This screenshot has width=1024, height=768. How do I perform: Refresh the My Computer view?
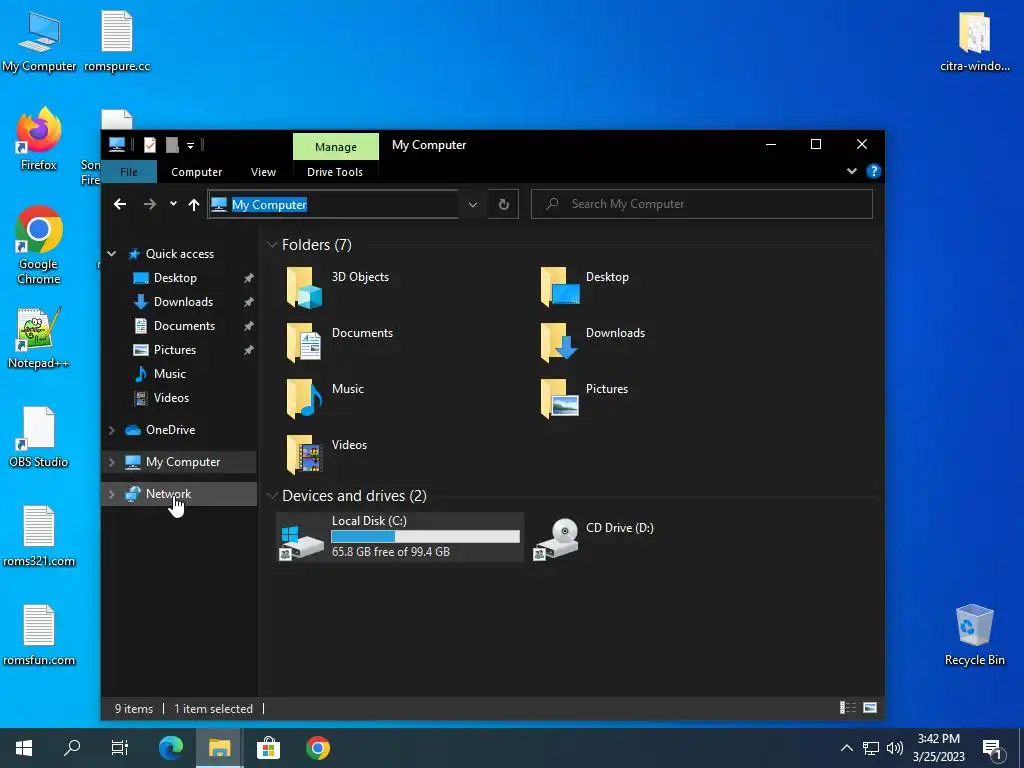pos(504,204)
